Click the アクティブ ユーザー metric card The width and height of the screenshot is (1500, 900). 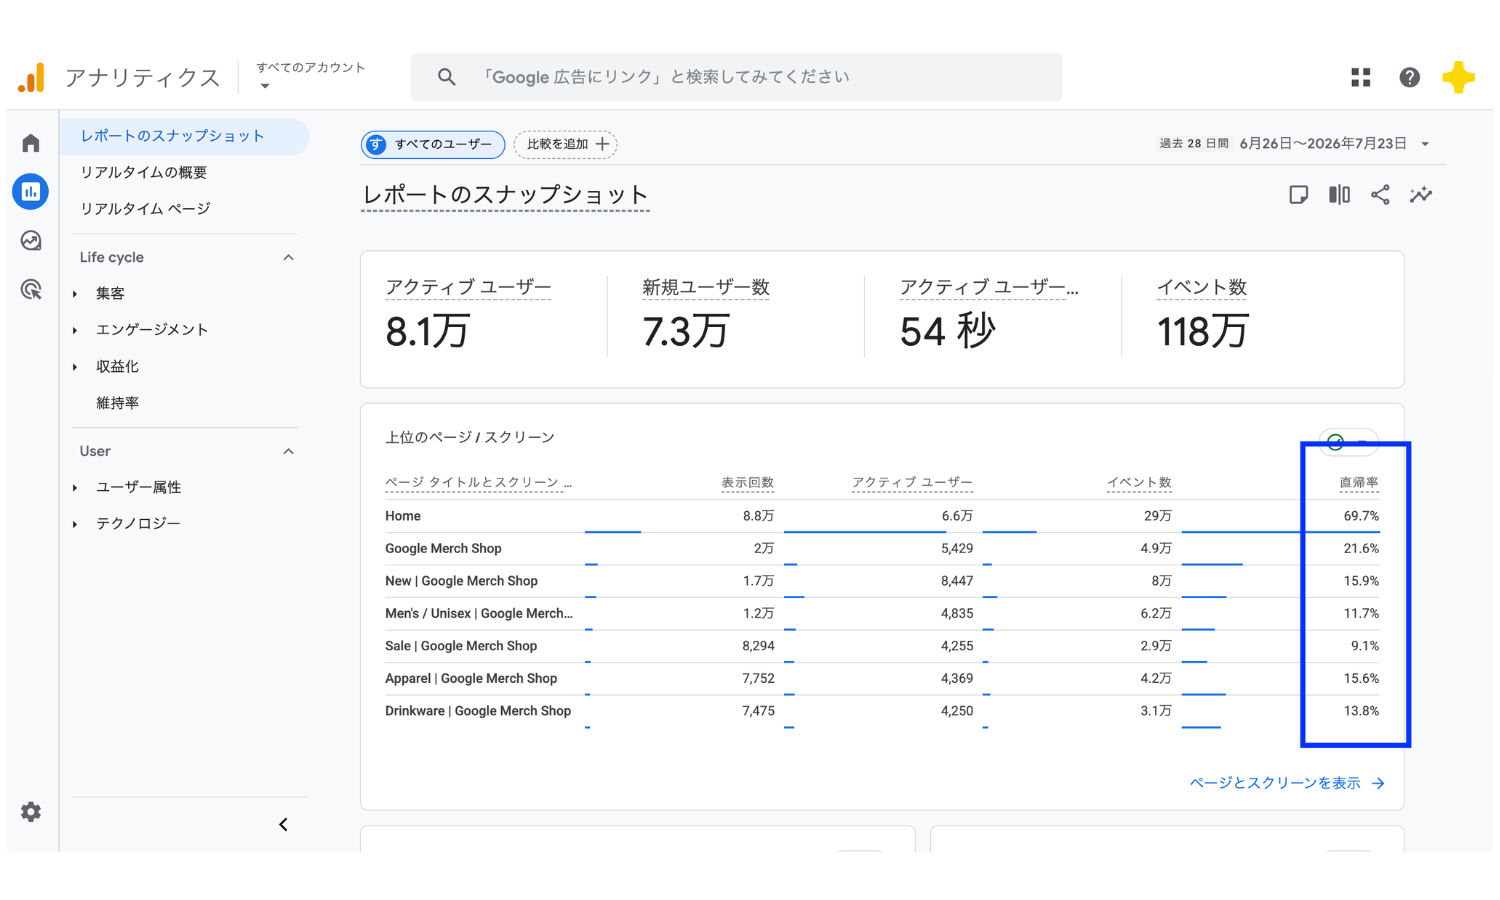tap(483, 317)
